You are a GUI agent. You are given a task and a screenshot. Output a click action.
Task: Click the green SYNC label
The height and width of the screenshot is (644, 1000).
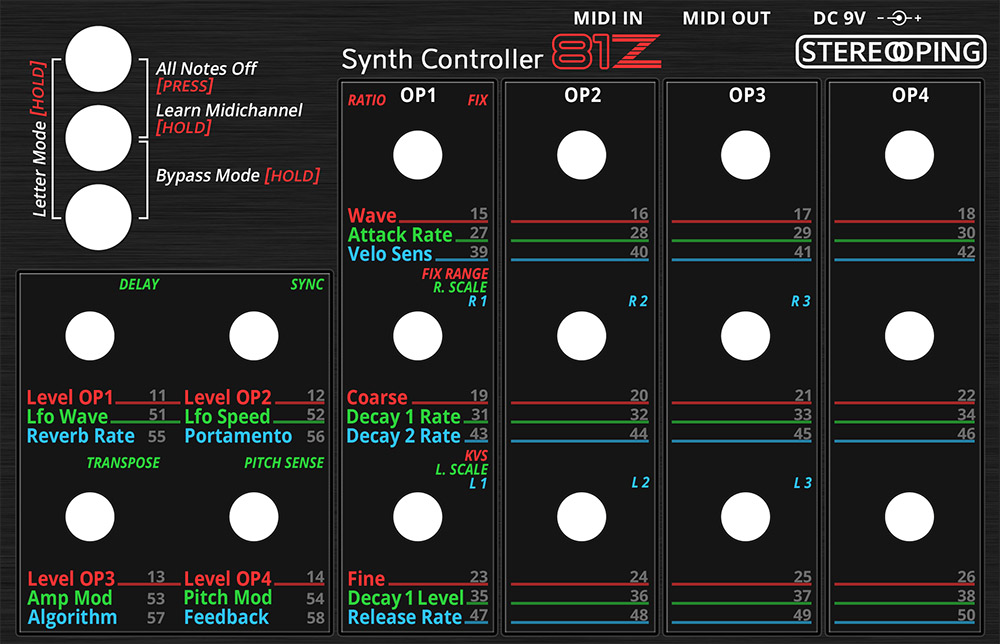click(x=307, y=284)
